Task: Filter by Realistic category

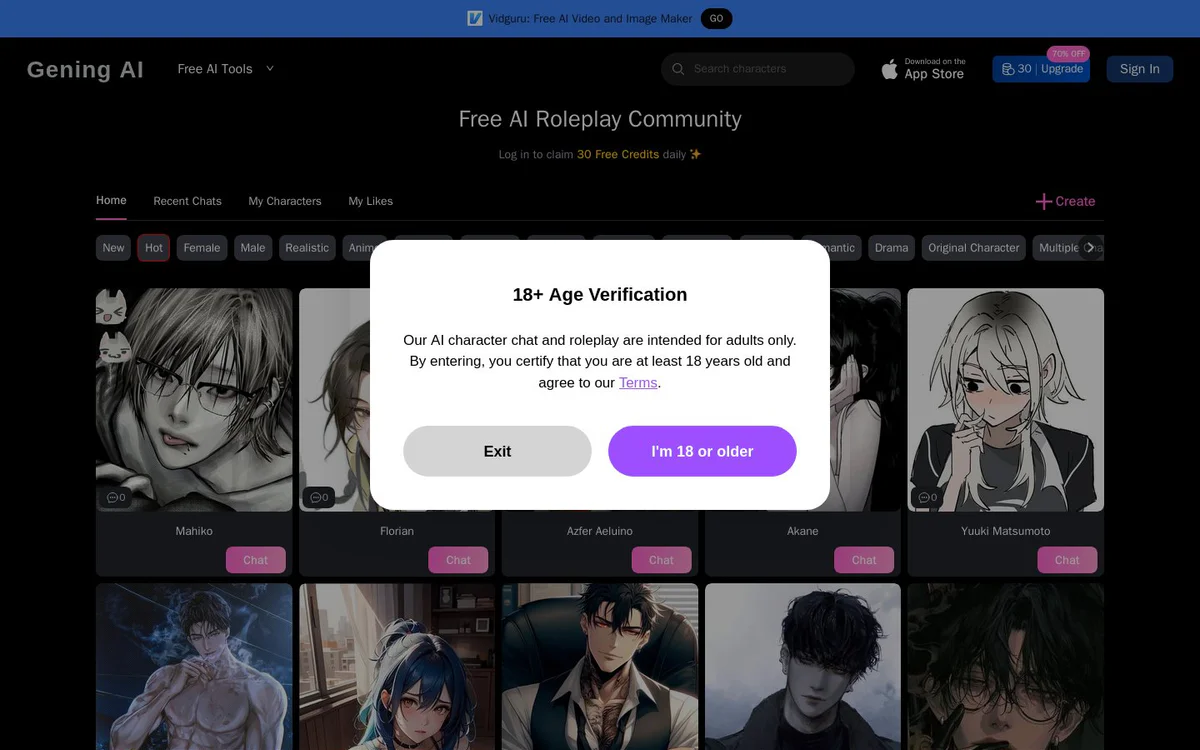Action: 307,248
